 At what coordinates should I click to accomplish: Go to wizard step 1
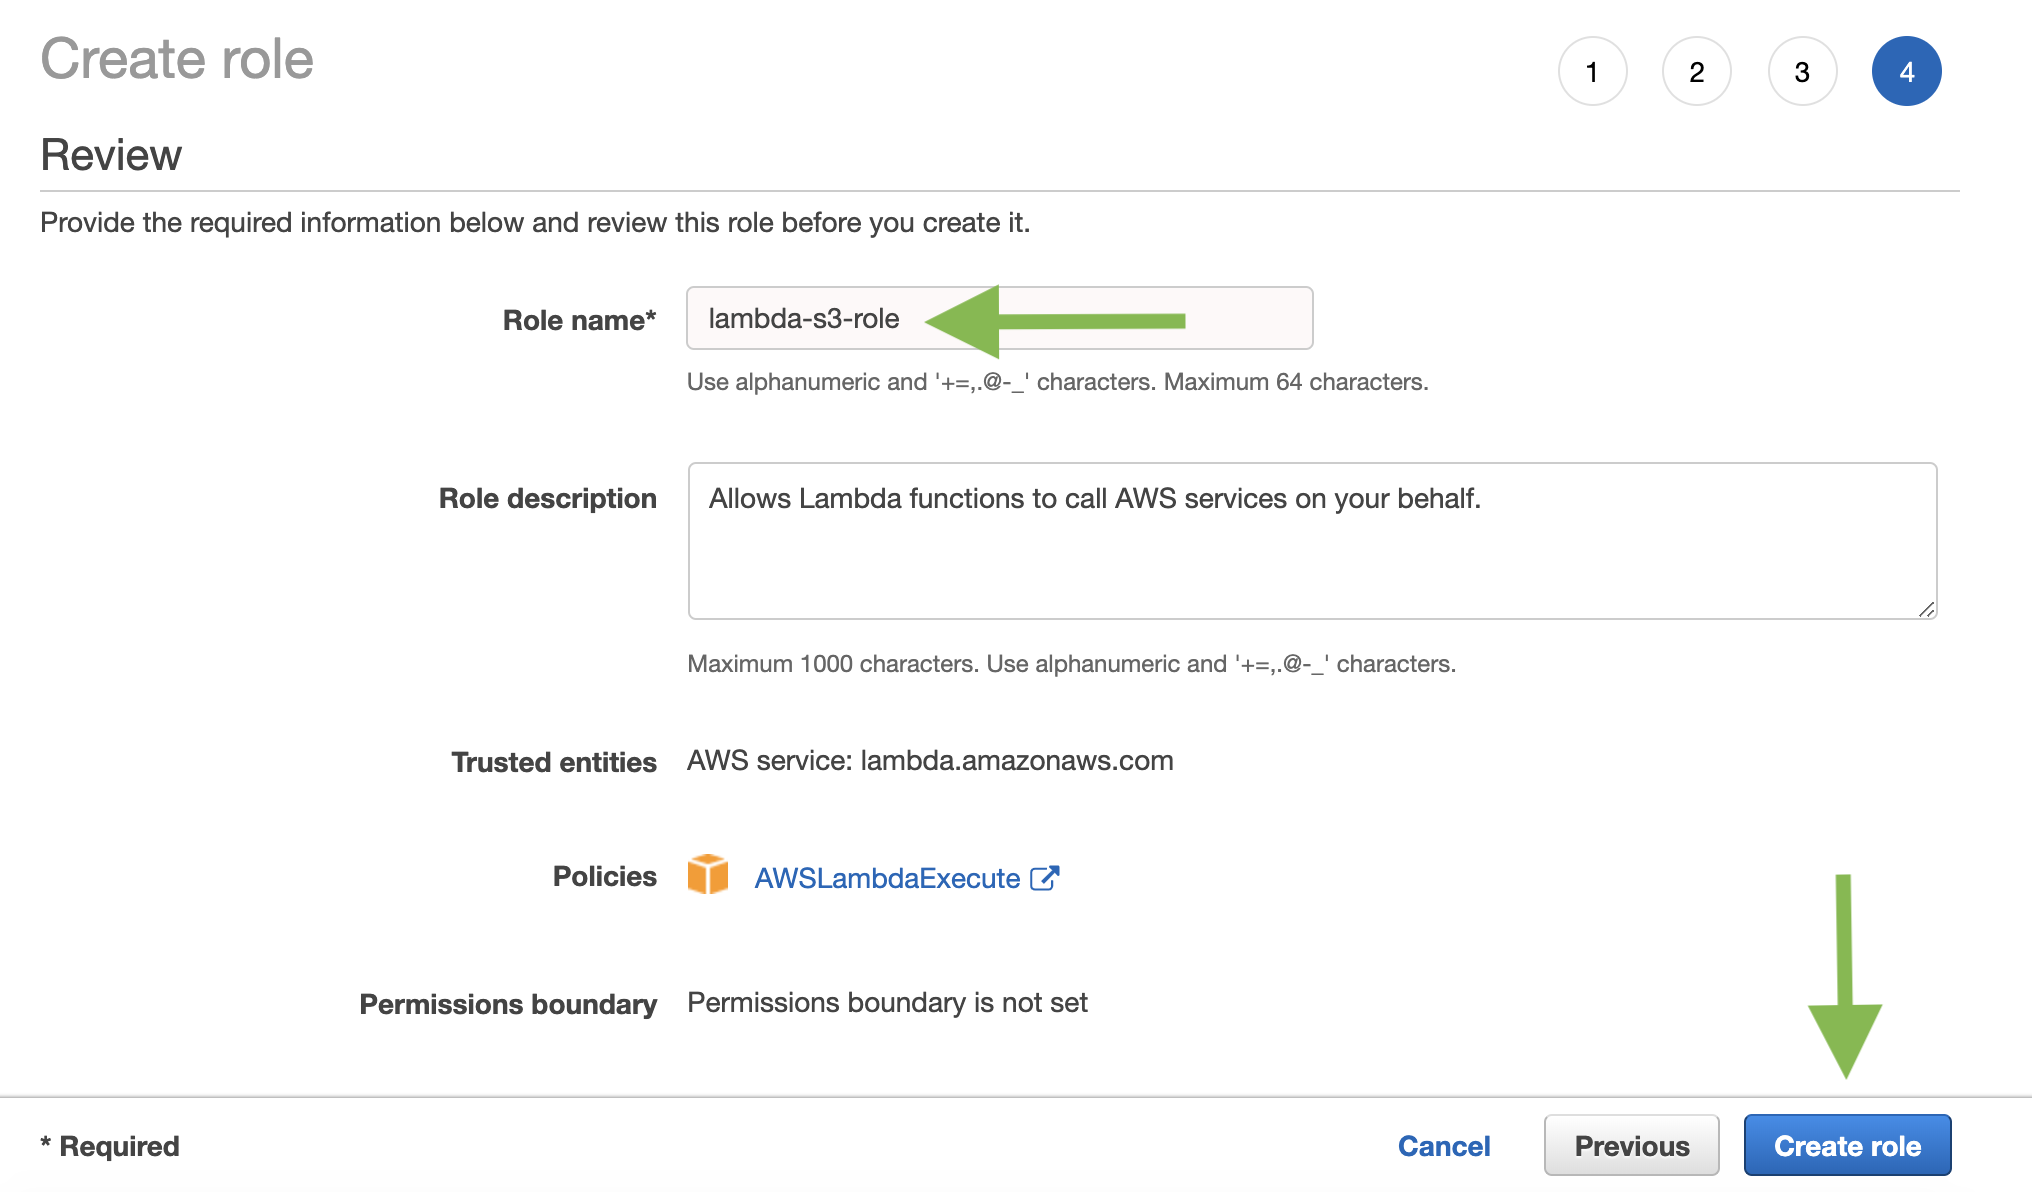point(1592,72)
